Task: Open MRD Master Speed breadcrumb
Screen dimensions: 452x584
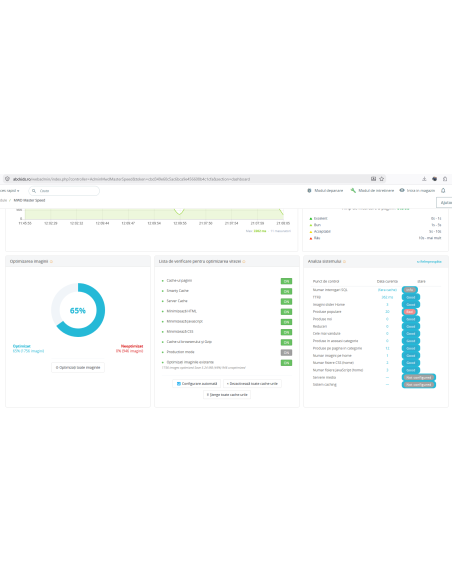Action: (29, 200)
